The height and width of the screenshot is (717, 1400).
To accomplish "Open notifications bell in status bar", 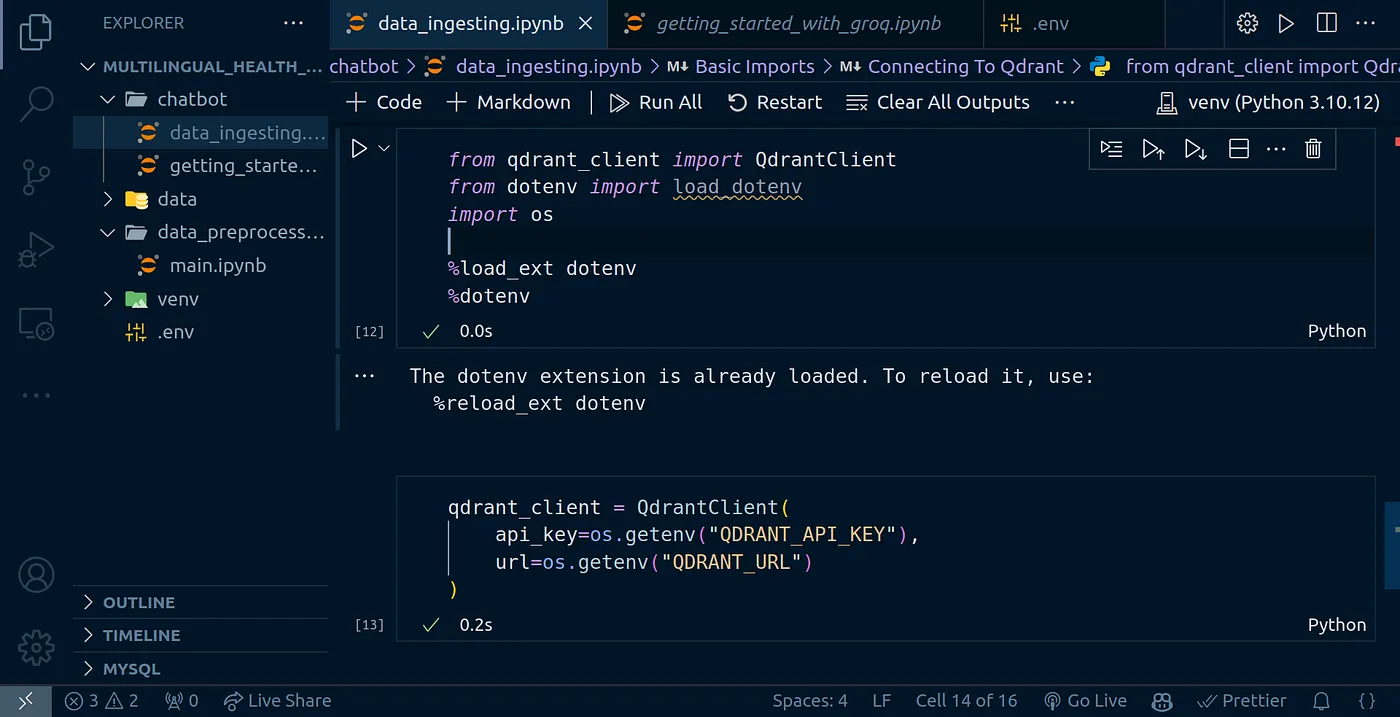I will [x=1321, y=701].
